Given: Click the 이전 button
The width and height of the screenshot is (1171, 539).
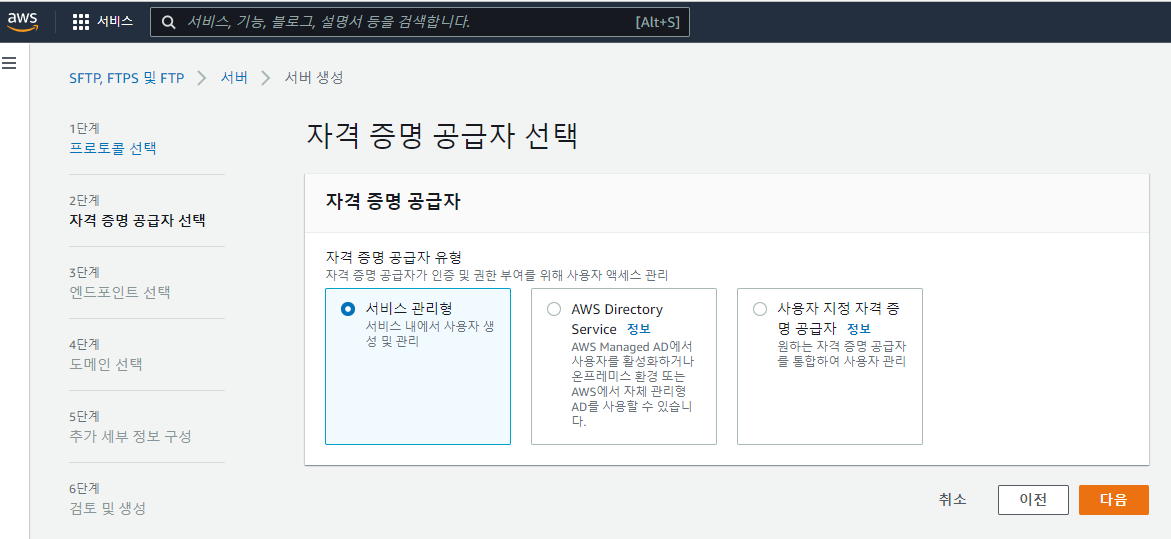Looking at the screenshot, I should tap(1033, 500).
